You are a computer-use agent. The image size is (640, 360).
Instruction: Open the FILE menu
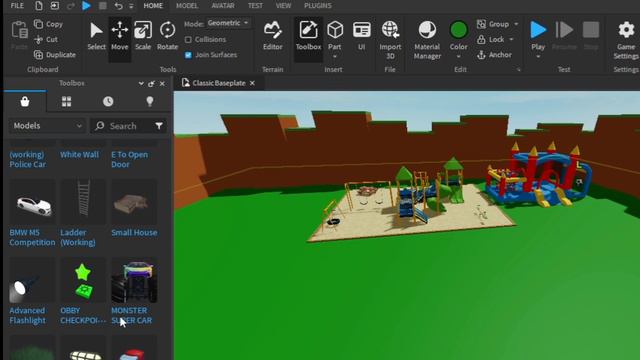pos(17,6)
